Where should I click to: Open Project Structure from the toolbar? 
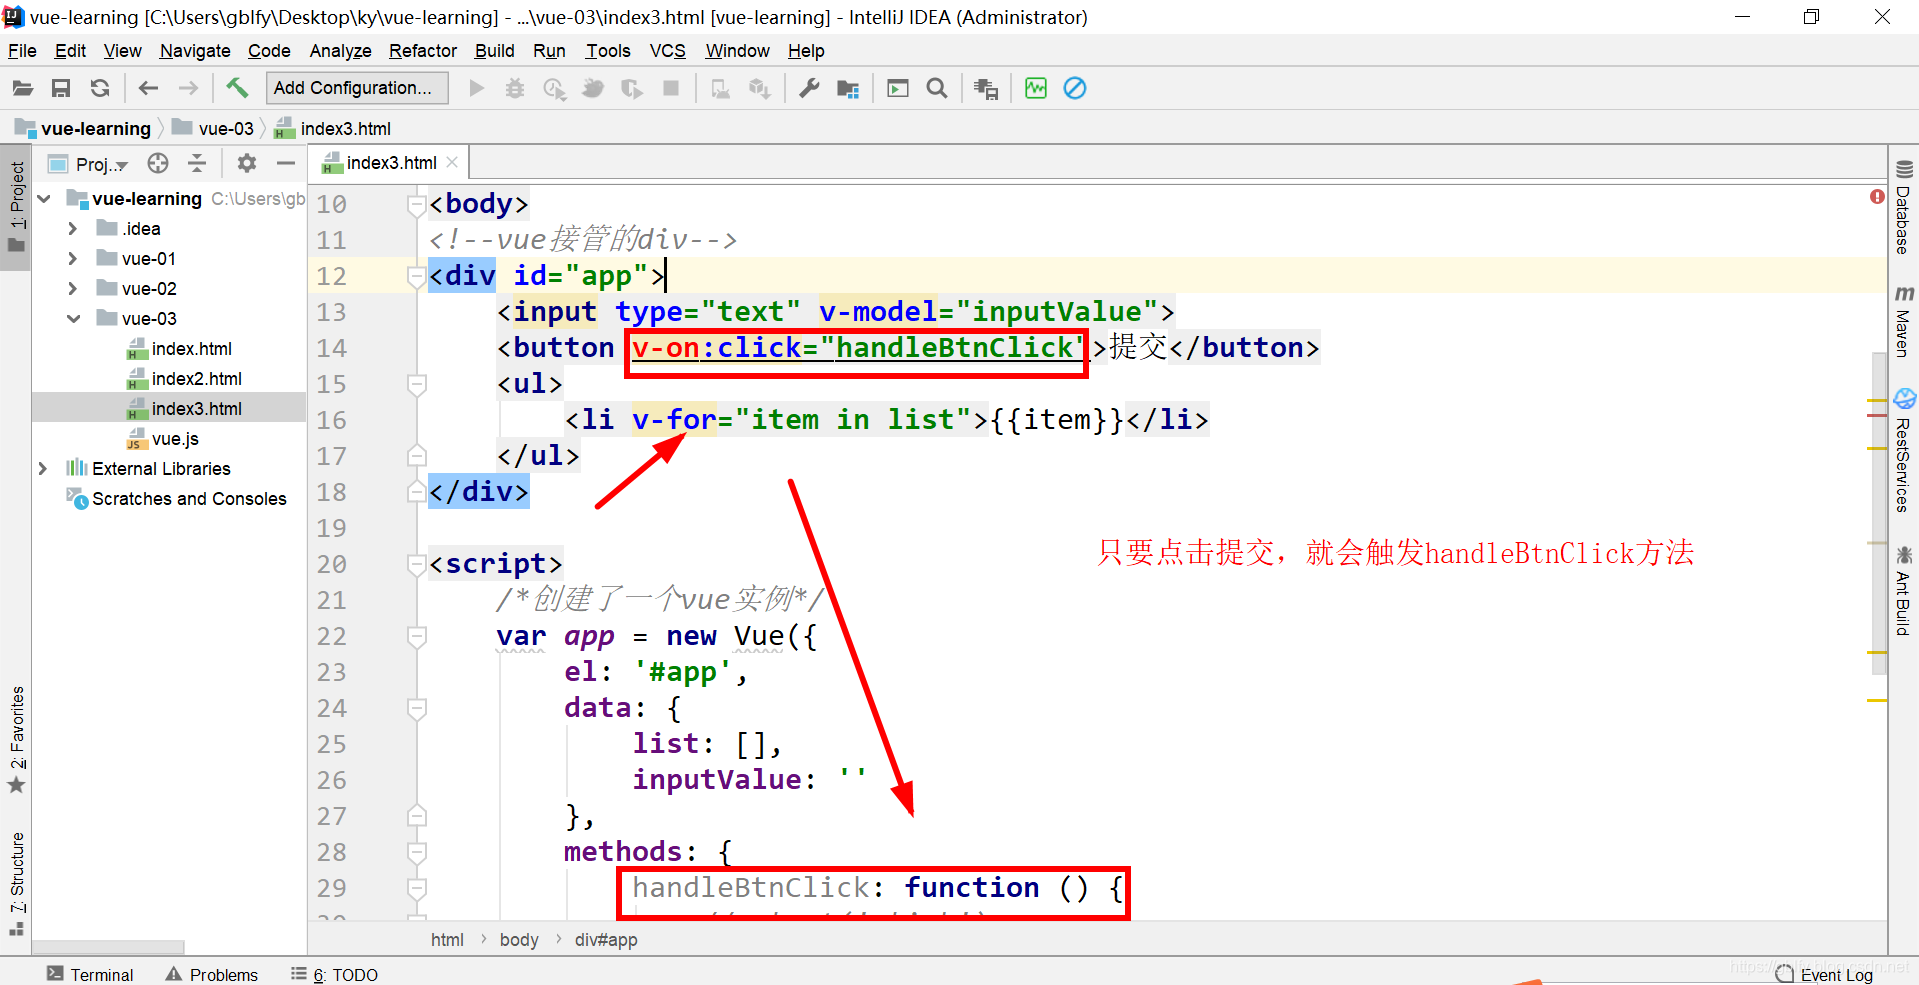coord(848,88)
